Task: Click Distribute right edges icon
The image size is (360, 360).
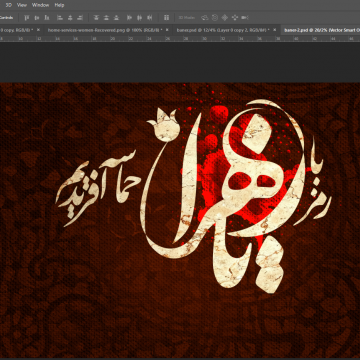Action: [x=150, y=17]
